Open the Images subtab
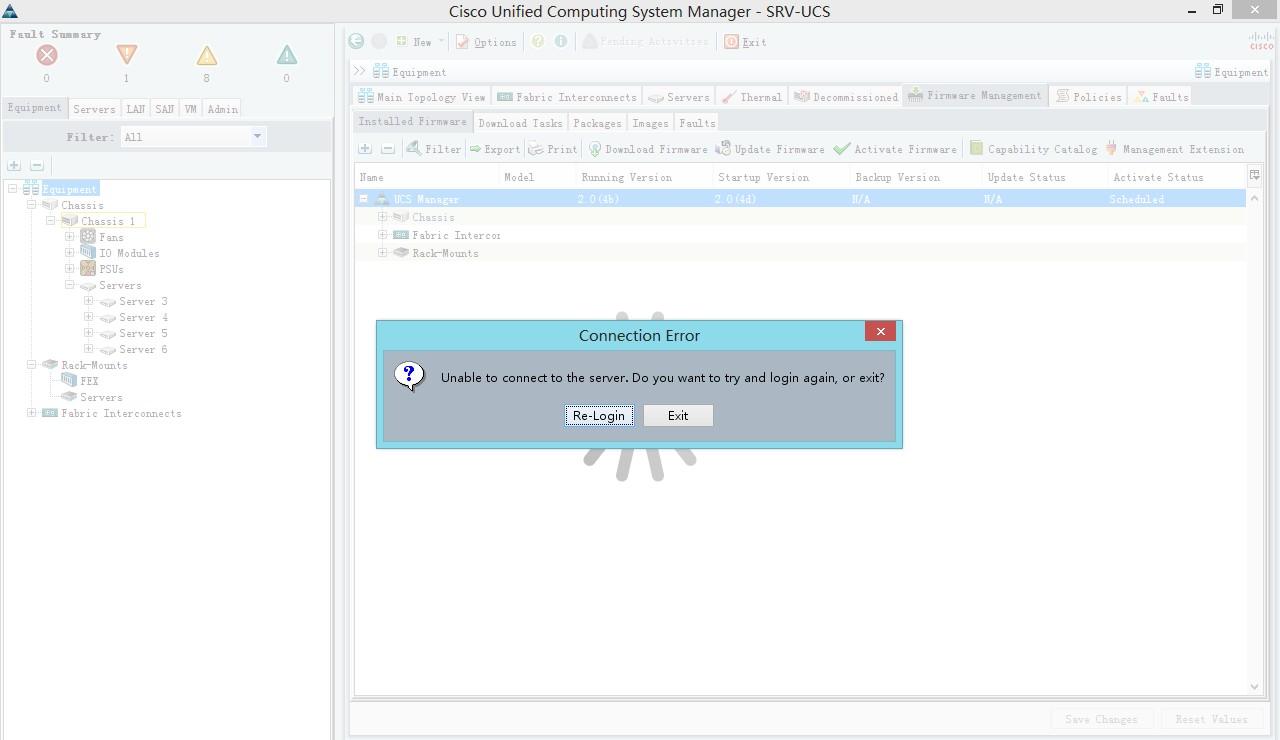The height and width of the screenshot is (740, 1280). [650, 123]
